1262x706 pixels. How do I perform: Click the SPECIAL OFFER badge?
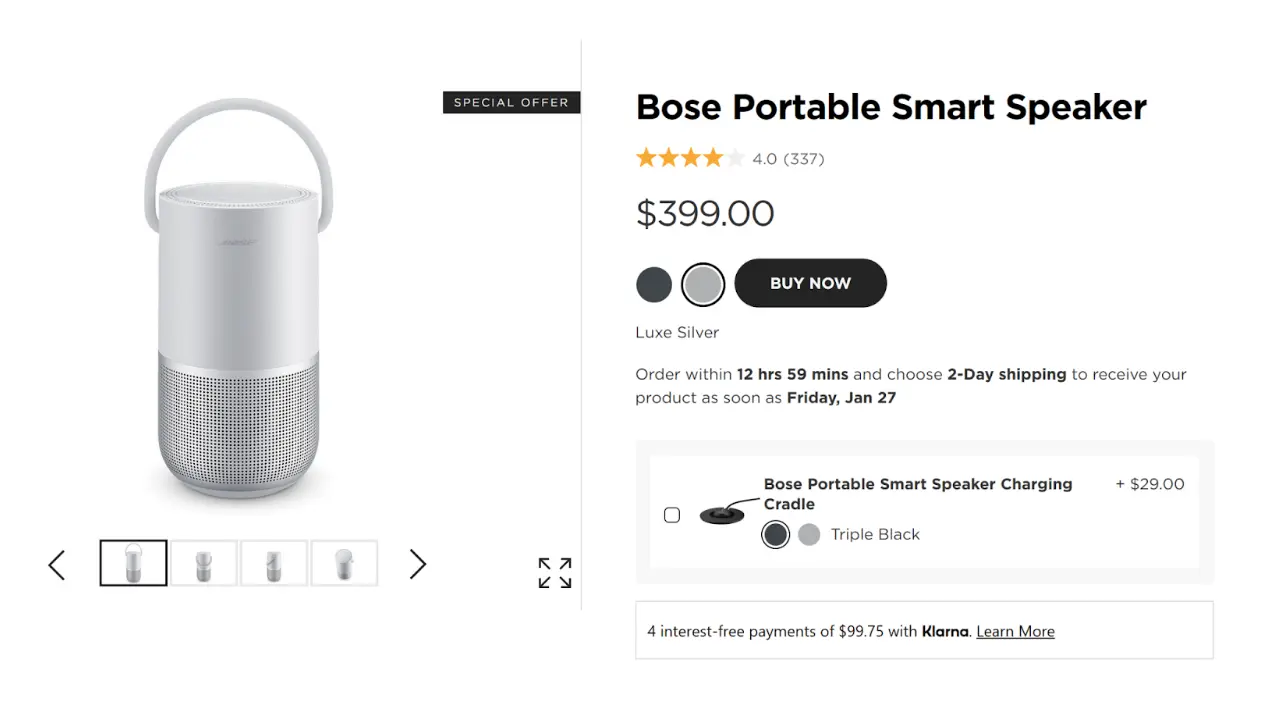point(511,102)
